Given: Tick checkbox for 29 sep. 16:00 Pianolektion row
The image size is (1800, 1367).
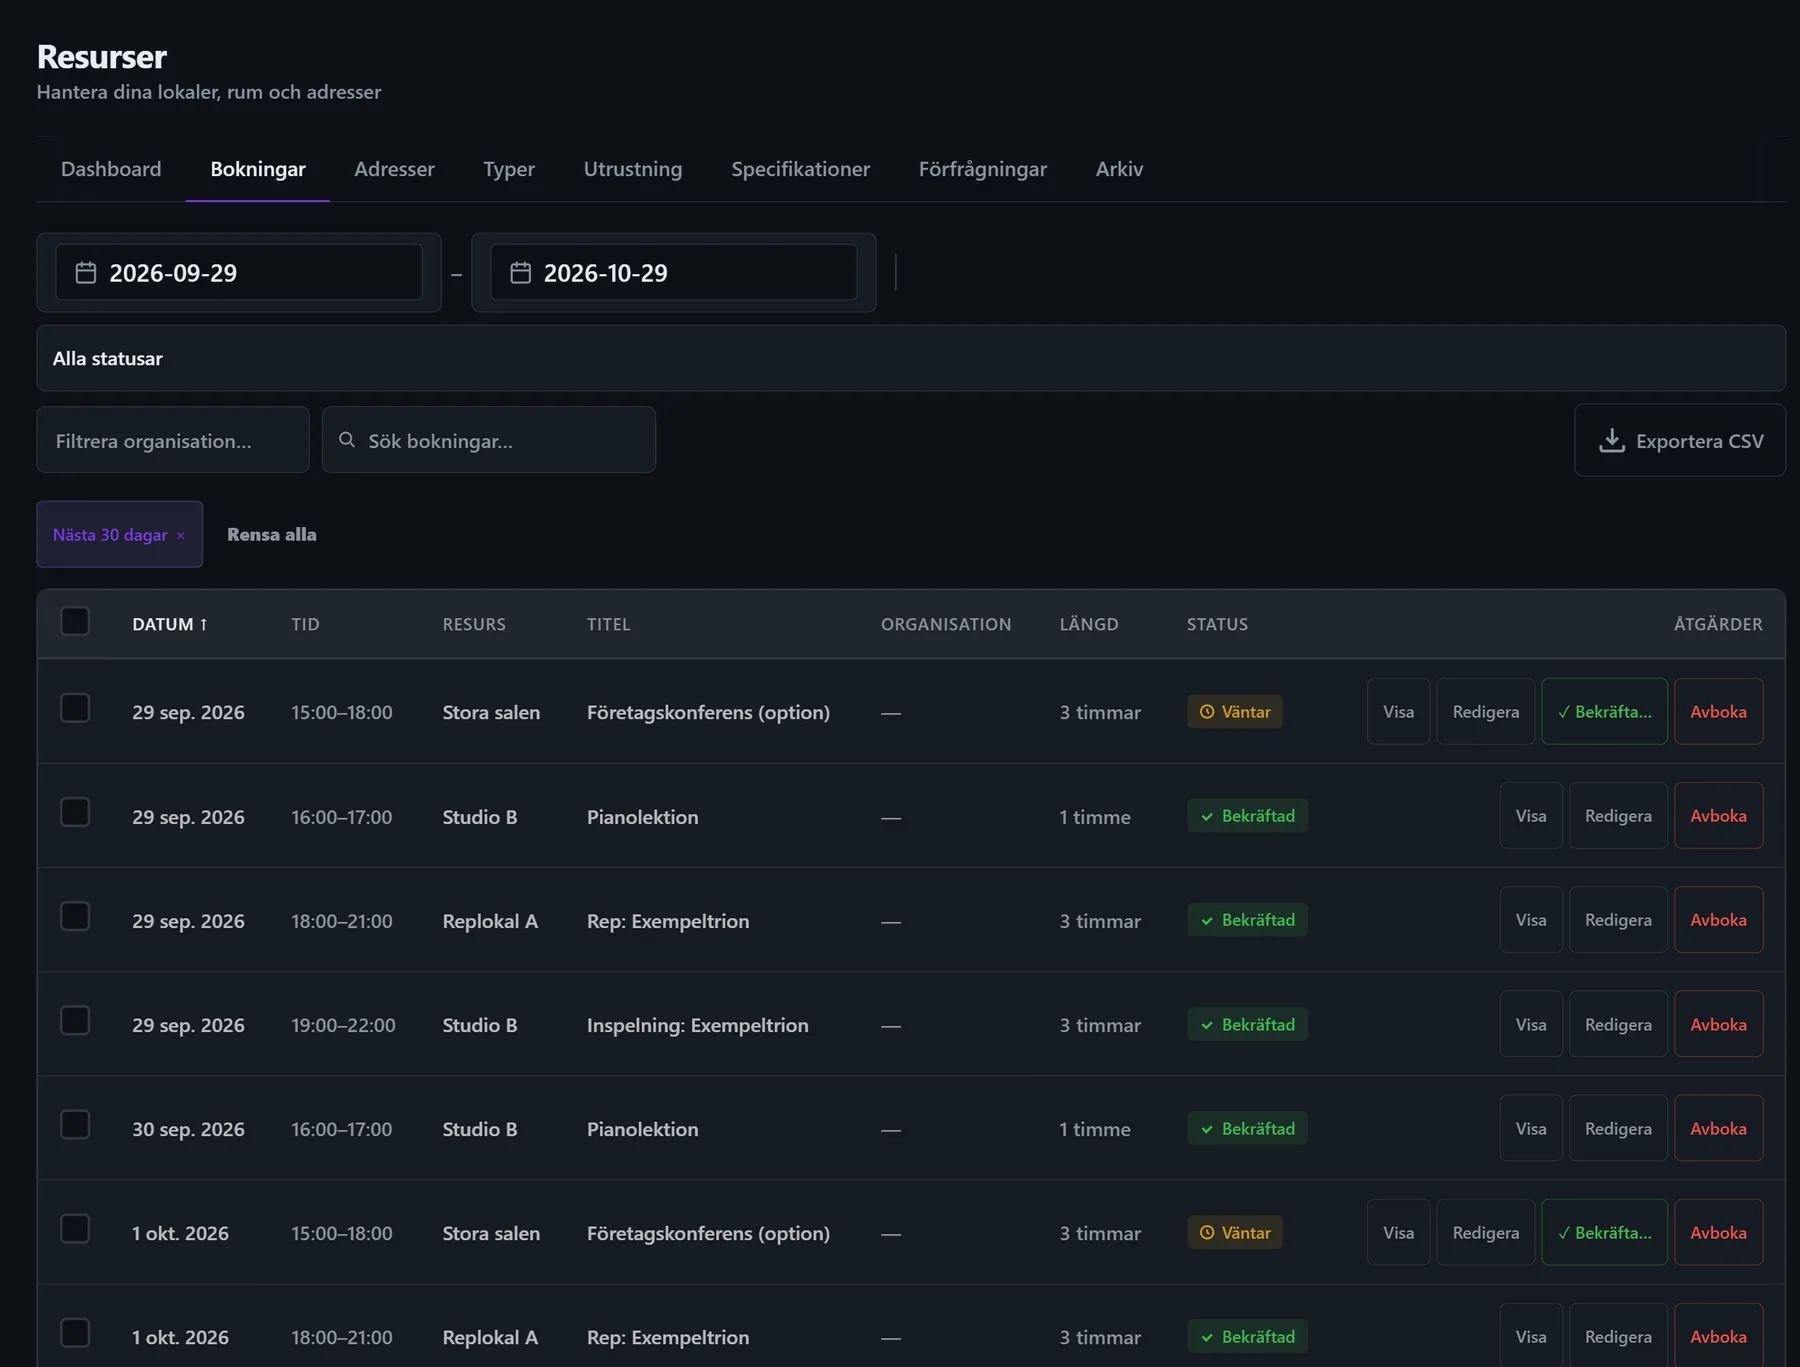Looking at the screenshot, I should point(75,812).
